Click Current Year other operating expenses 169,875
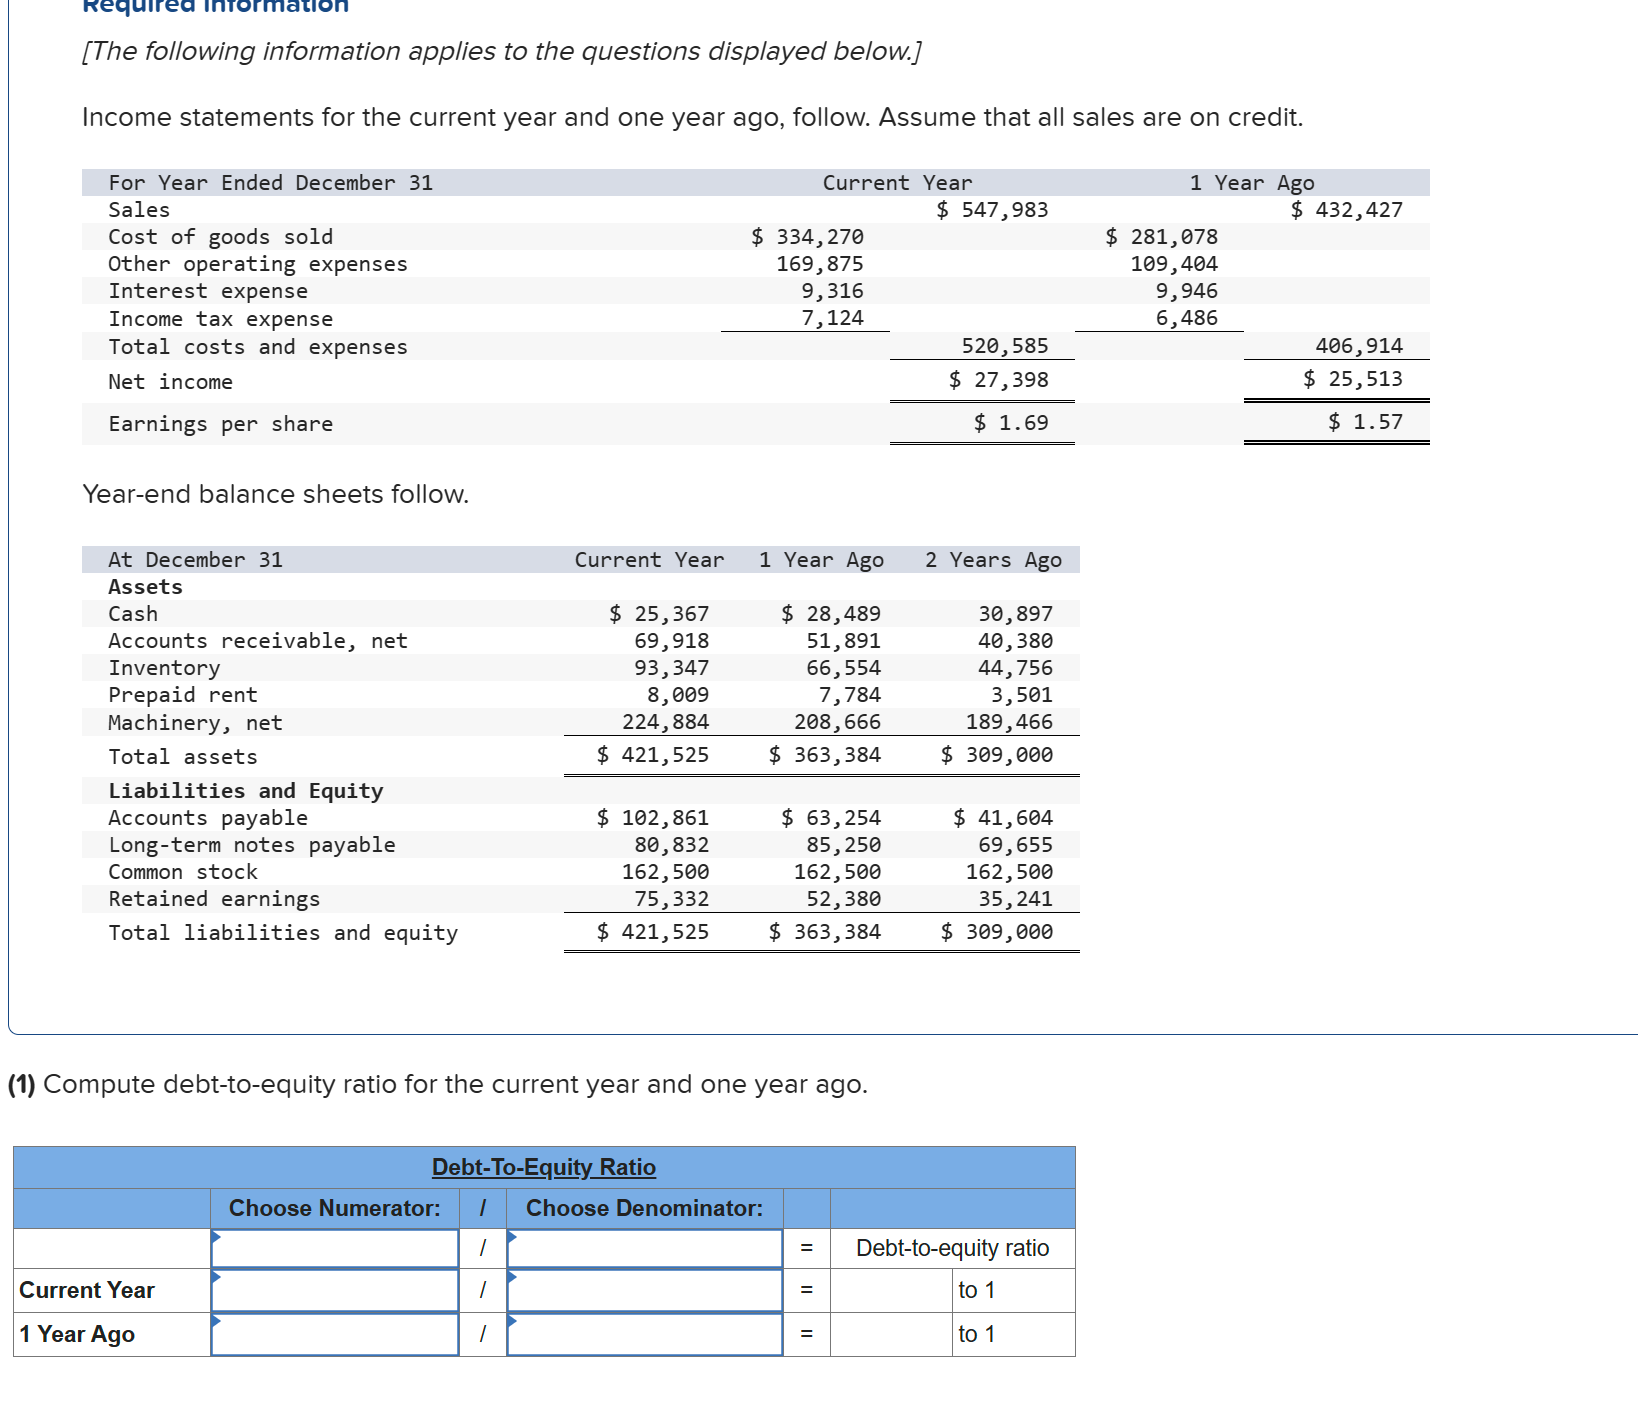The height and width of the screenshot is (1413, 1638). 820,264
